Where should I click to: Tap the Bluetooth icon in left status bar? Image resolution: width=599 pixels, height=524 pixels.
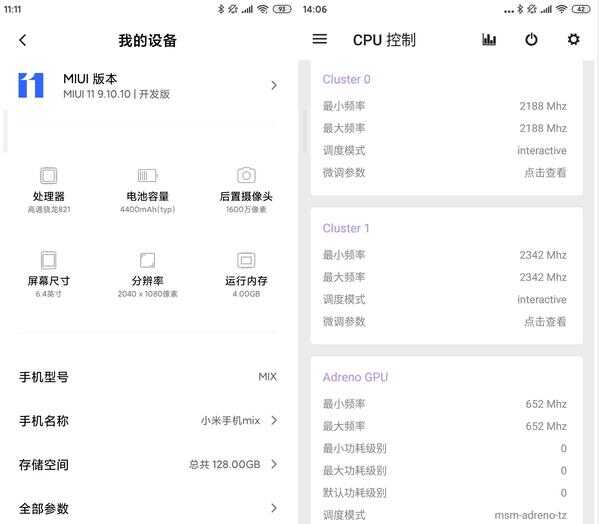tap(221, 9)
